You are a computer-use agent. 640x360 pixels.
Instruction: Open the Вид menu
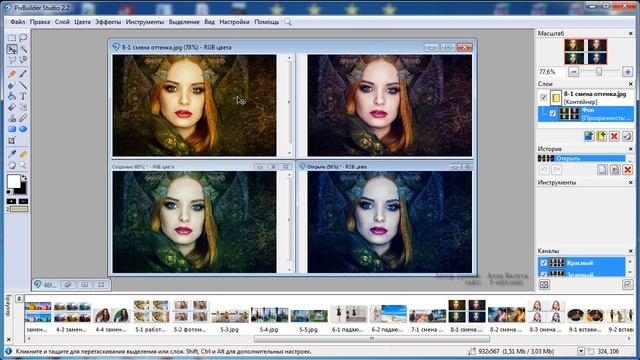coord(209,22)
